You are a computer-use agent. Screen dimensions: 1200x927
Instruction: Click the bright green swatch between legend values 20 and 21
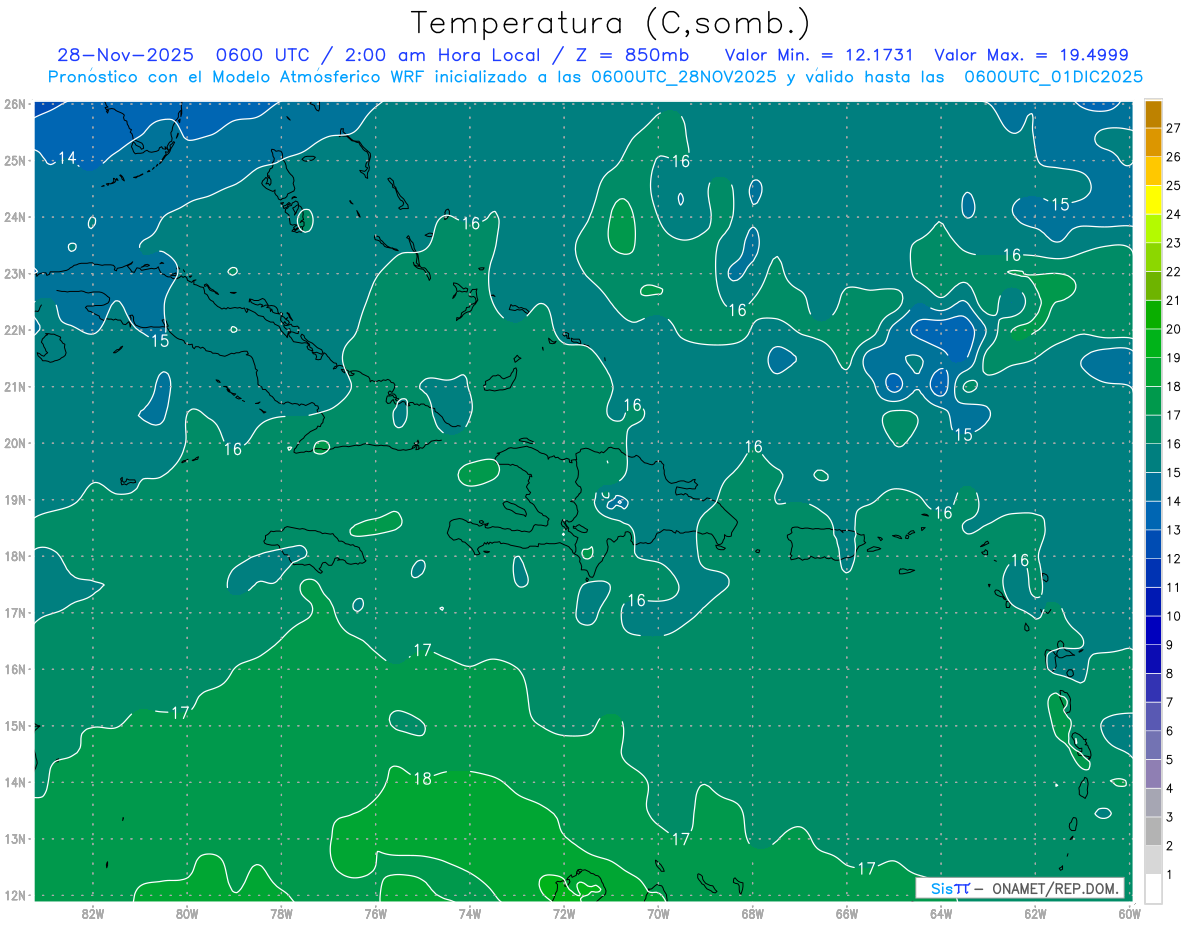[x=1153, y=315]
